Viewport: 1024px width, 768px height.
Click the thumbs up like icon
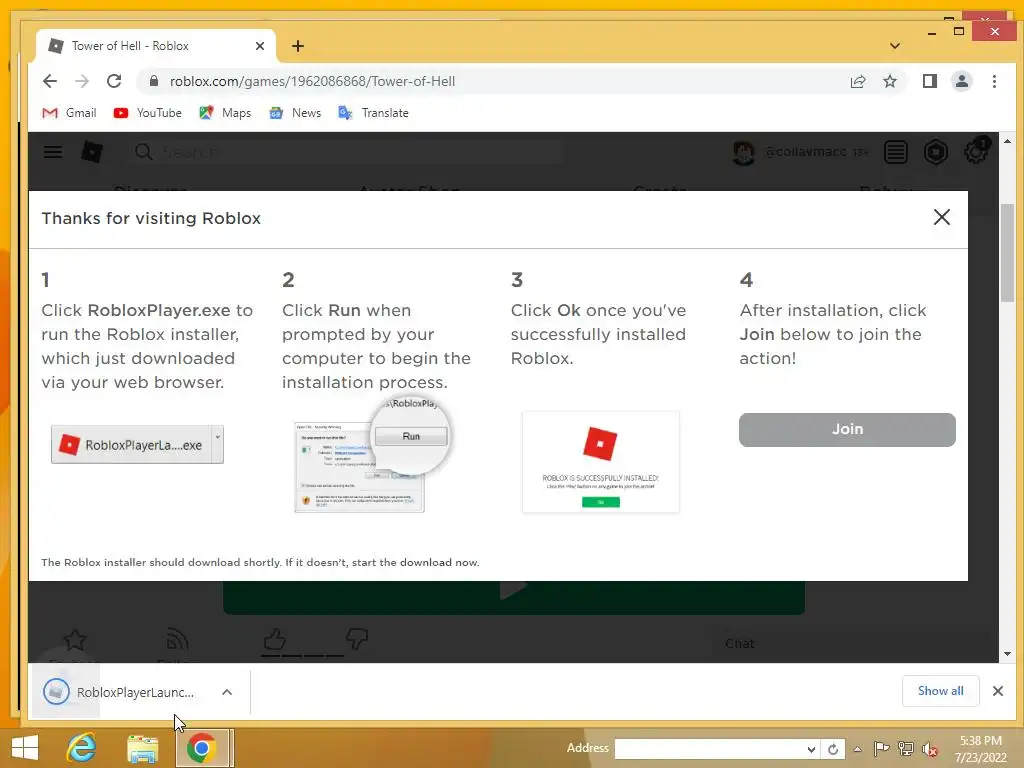tap(274, 639)
